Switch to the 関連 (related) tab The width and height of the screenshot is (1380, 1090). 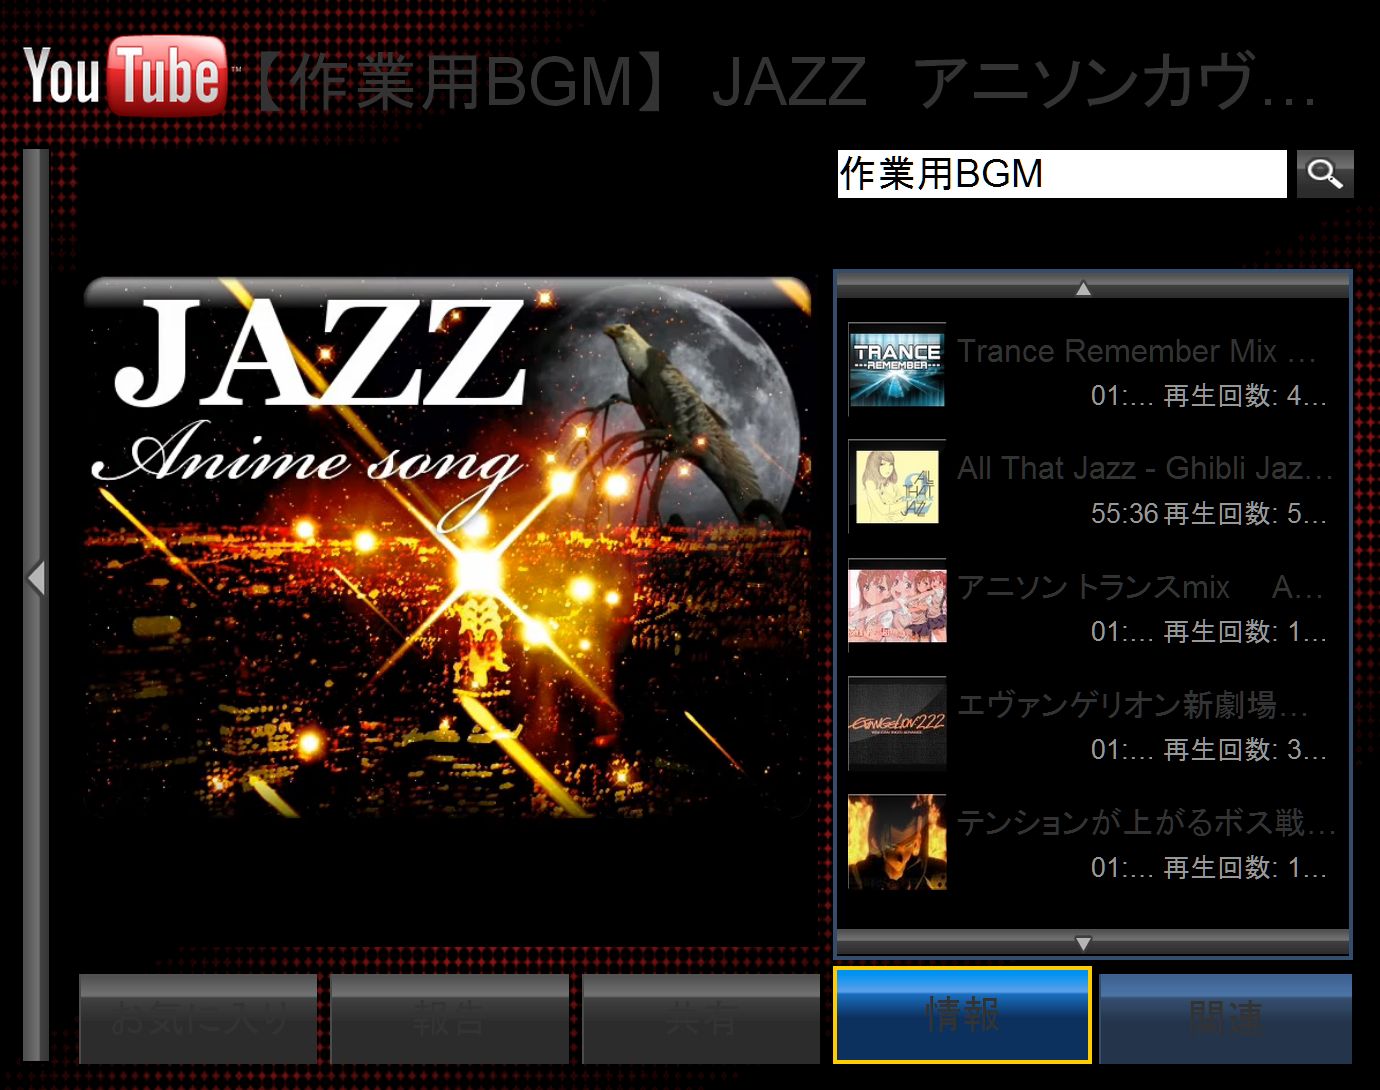click(1226, 1019)
